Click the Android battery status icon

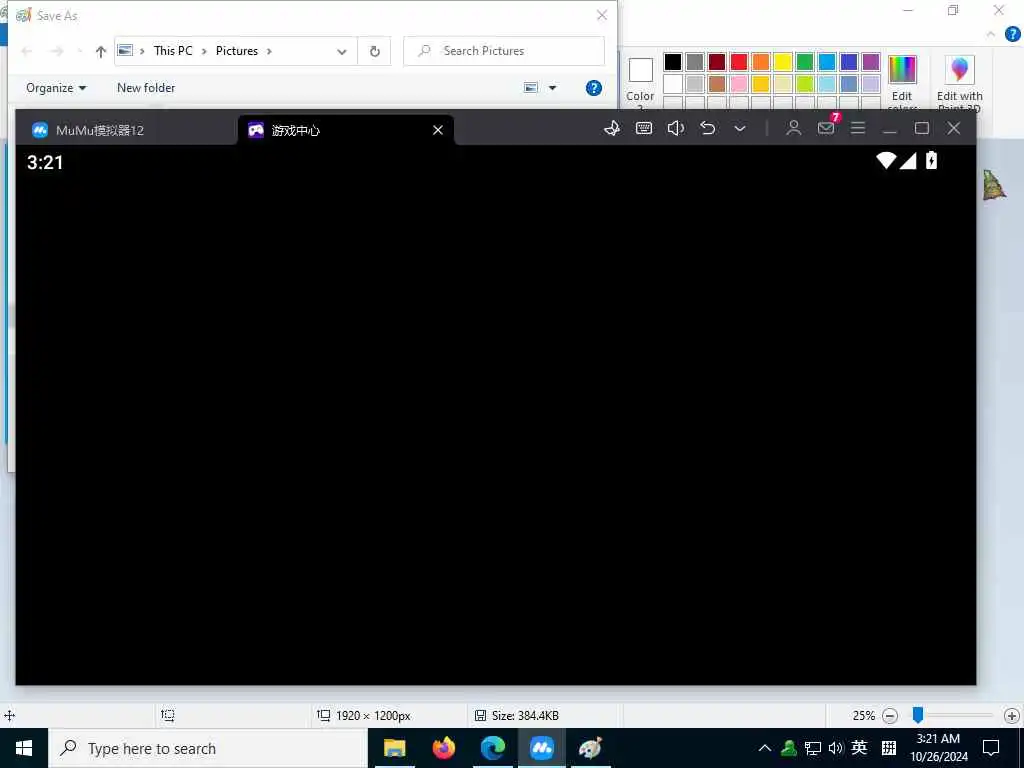click(x=931, y=161)
